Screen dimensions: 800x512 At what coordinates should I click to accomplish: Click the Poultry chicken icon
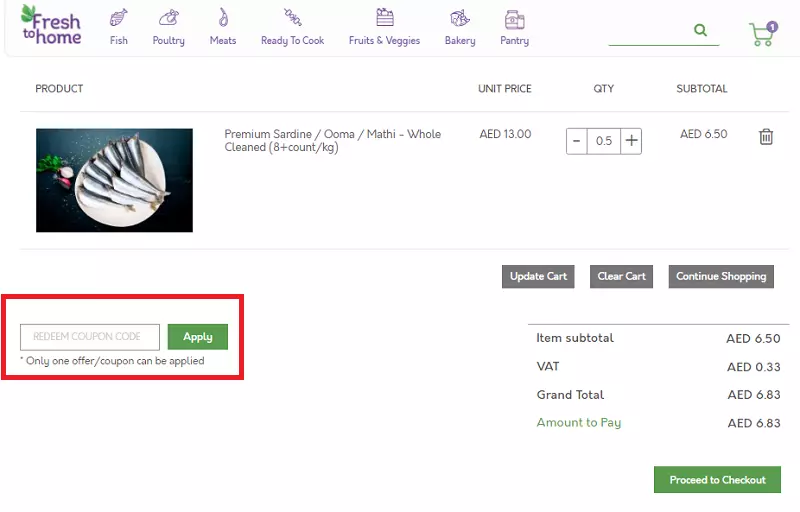pyautogui.click(x=168, y=18)
